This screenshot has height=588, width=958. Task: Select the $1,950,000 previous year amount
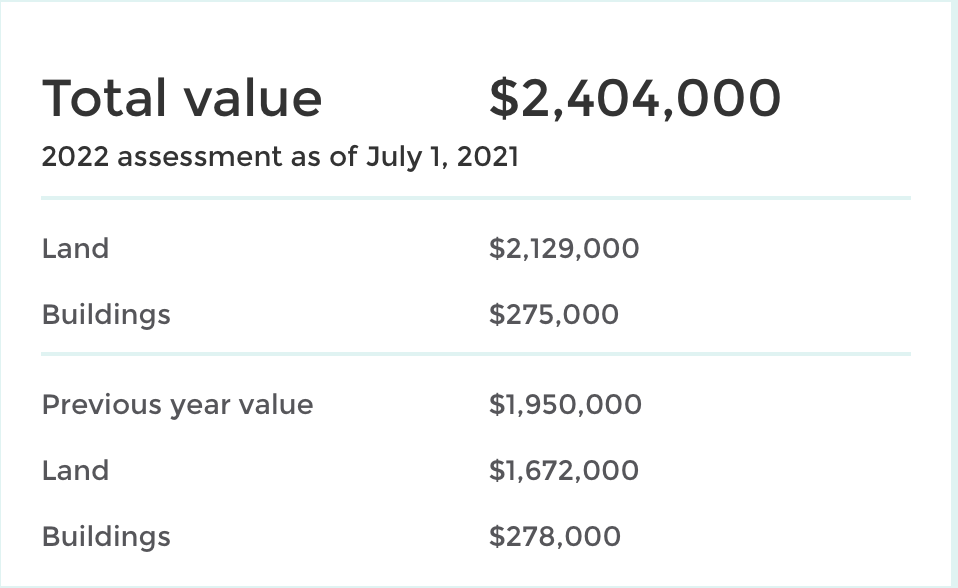pos(565,405)
